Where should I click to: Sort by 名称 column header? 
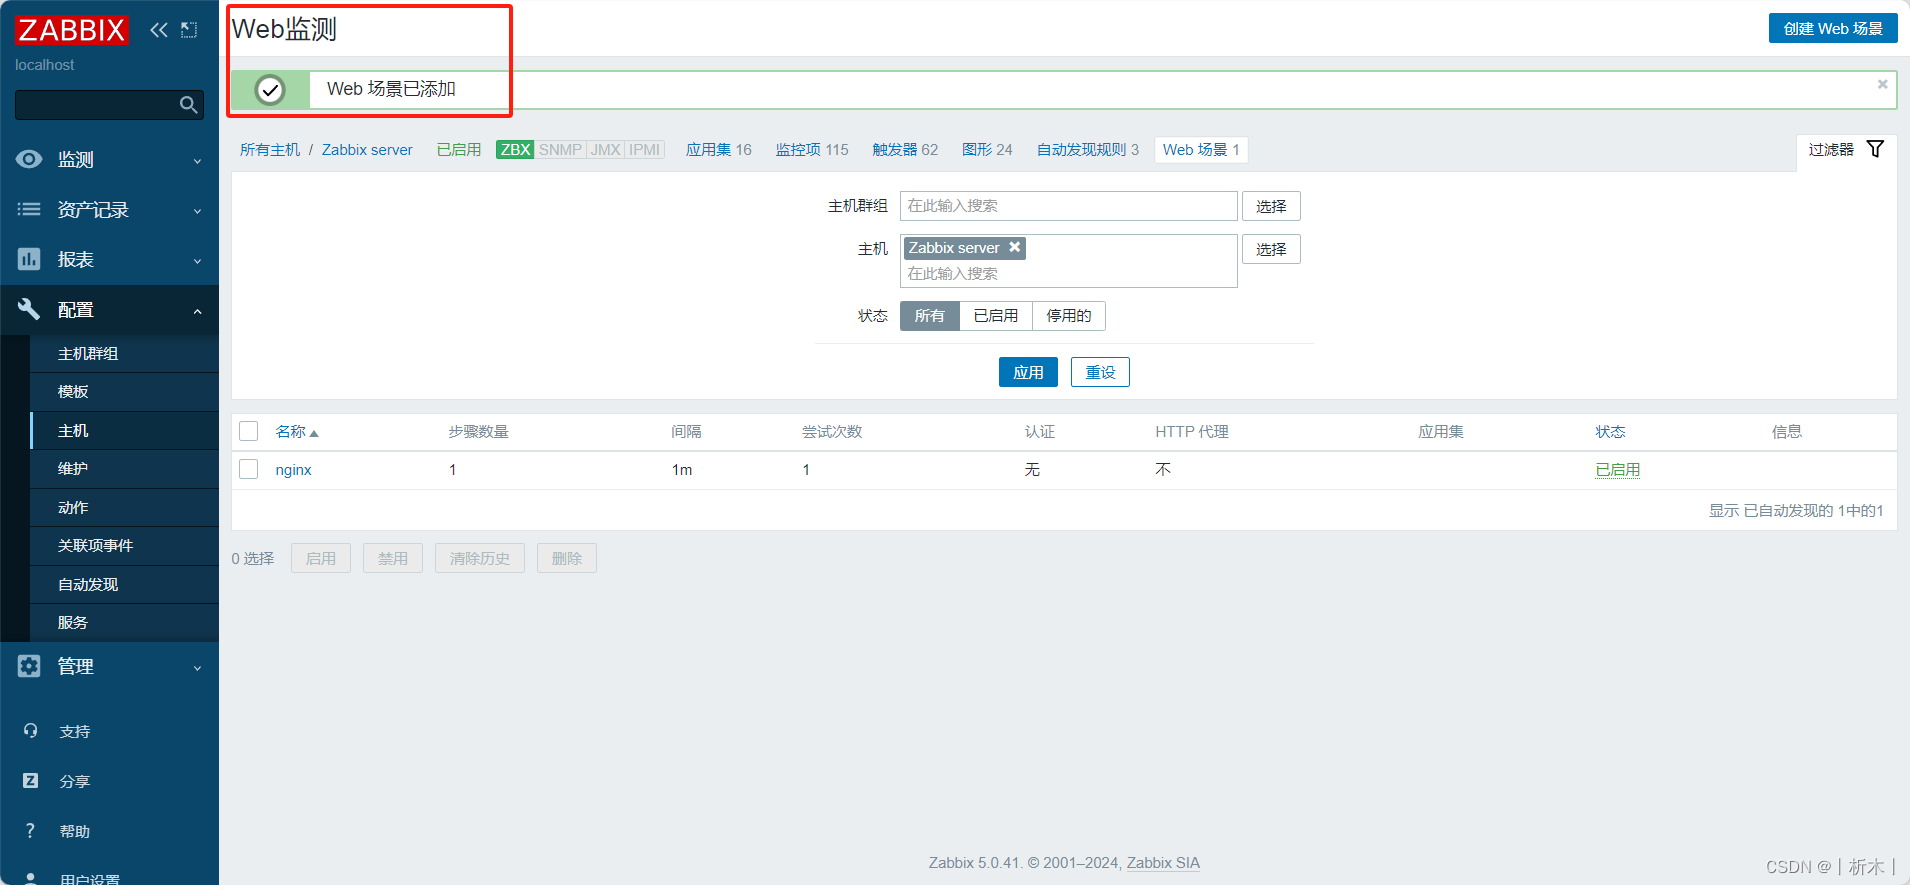[x=296, y=432]
